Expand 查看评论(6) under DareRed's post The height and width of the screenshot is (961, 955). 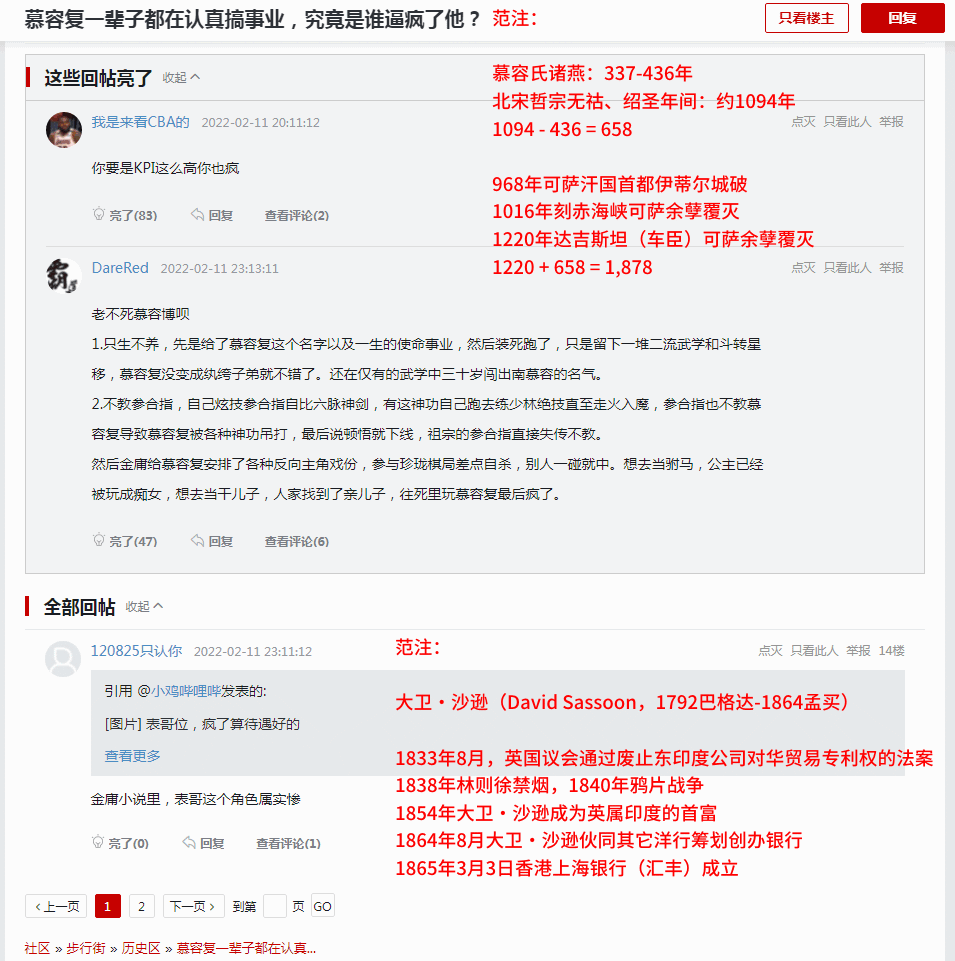coord(297,541)
